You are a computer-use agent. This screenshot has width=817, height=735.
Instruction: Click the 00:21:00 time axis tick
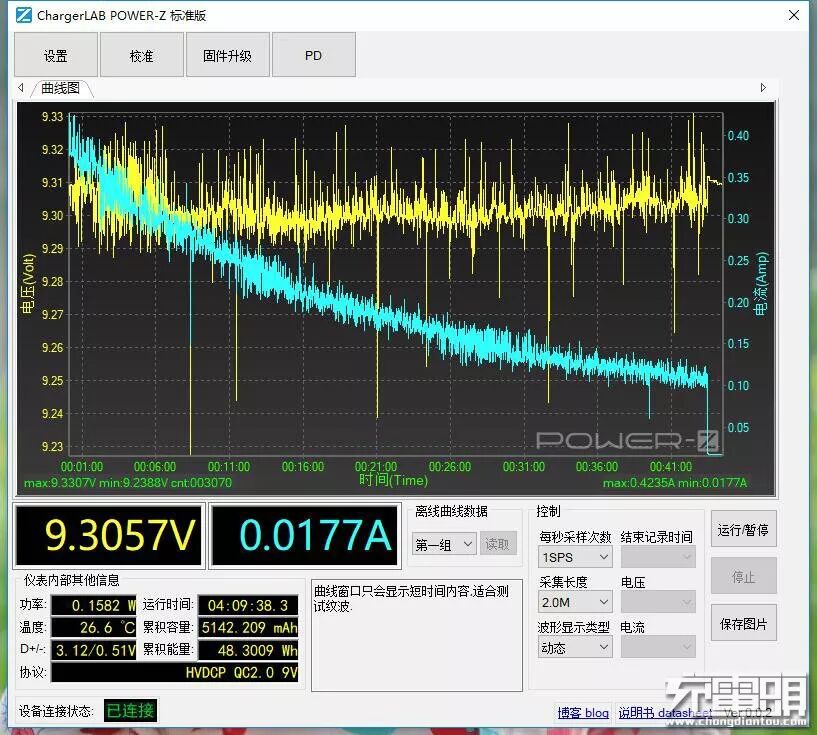(x=376, y=466)
